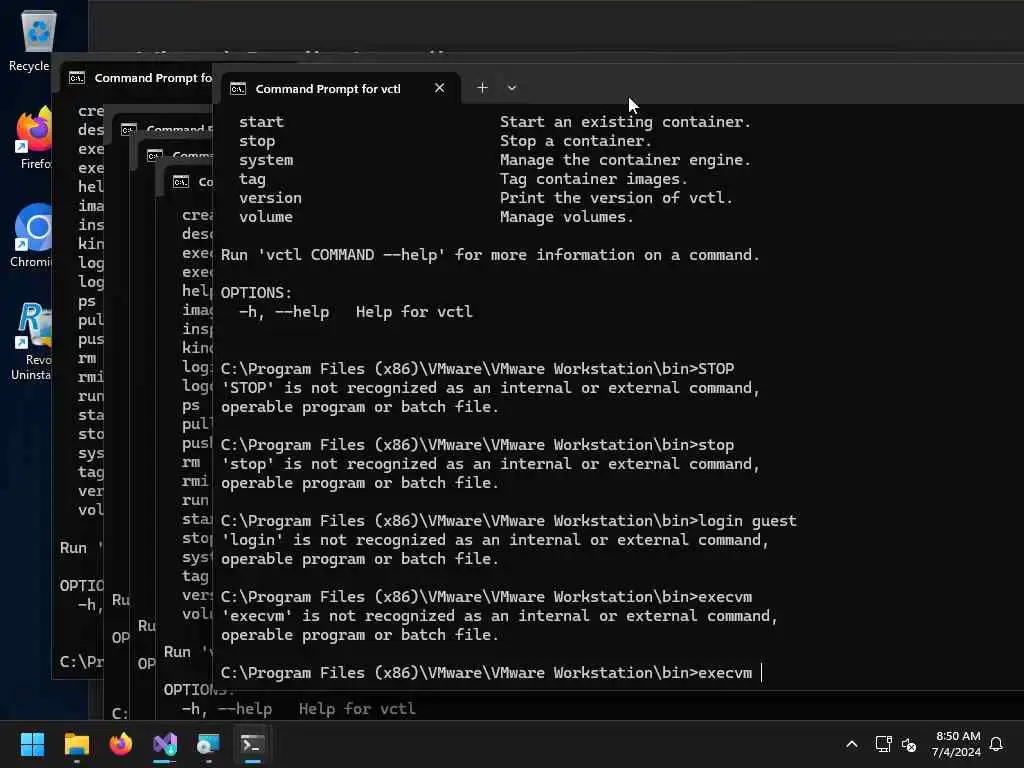1024x768 pixels.
Task: Click the prompt line ending with 'login guest'
Action: [x=509, y=520]
